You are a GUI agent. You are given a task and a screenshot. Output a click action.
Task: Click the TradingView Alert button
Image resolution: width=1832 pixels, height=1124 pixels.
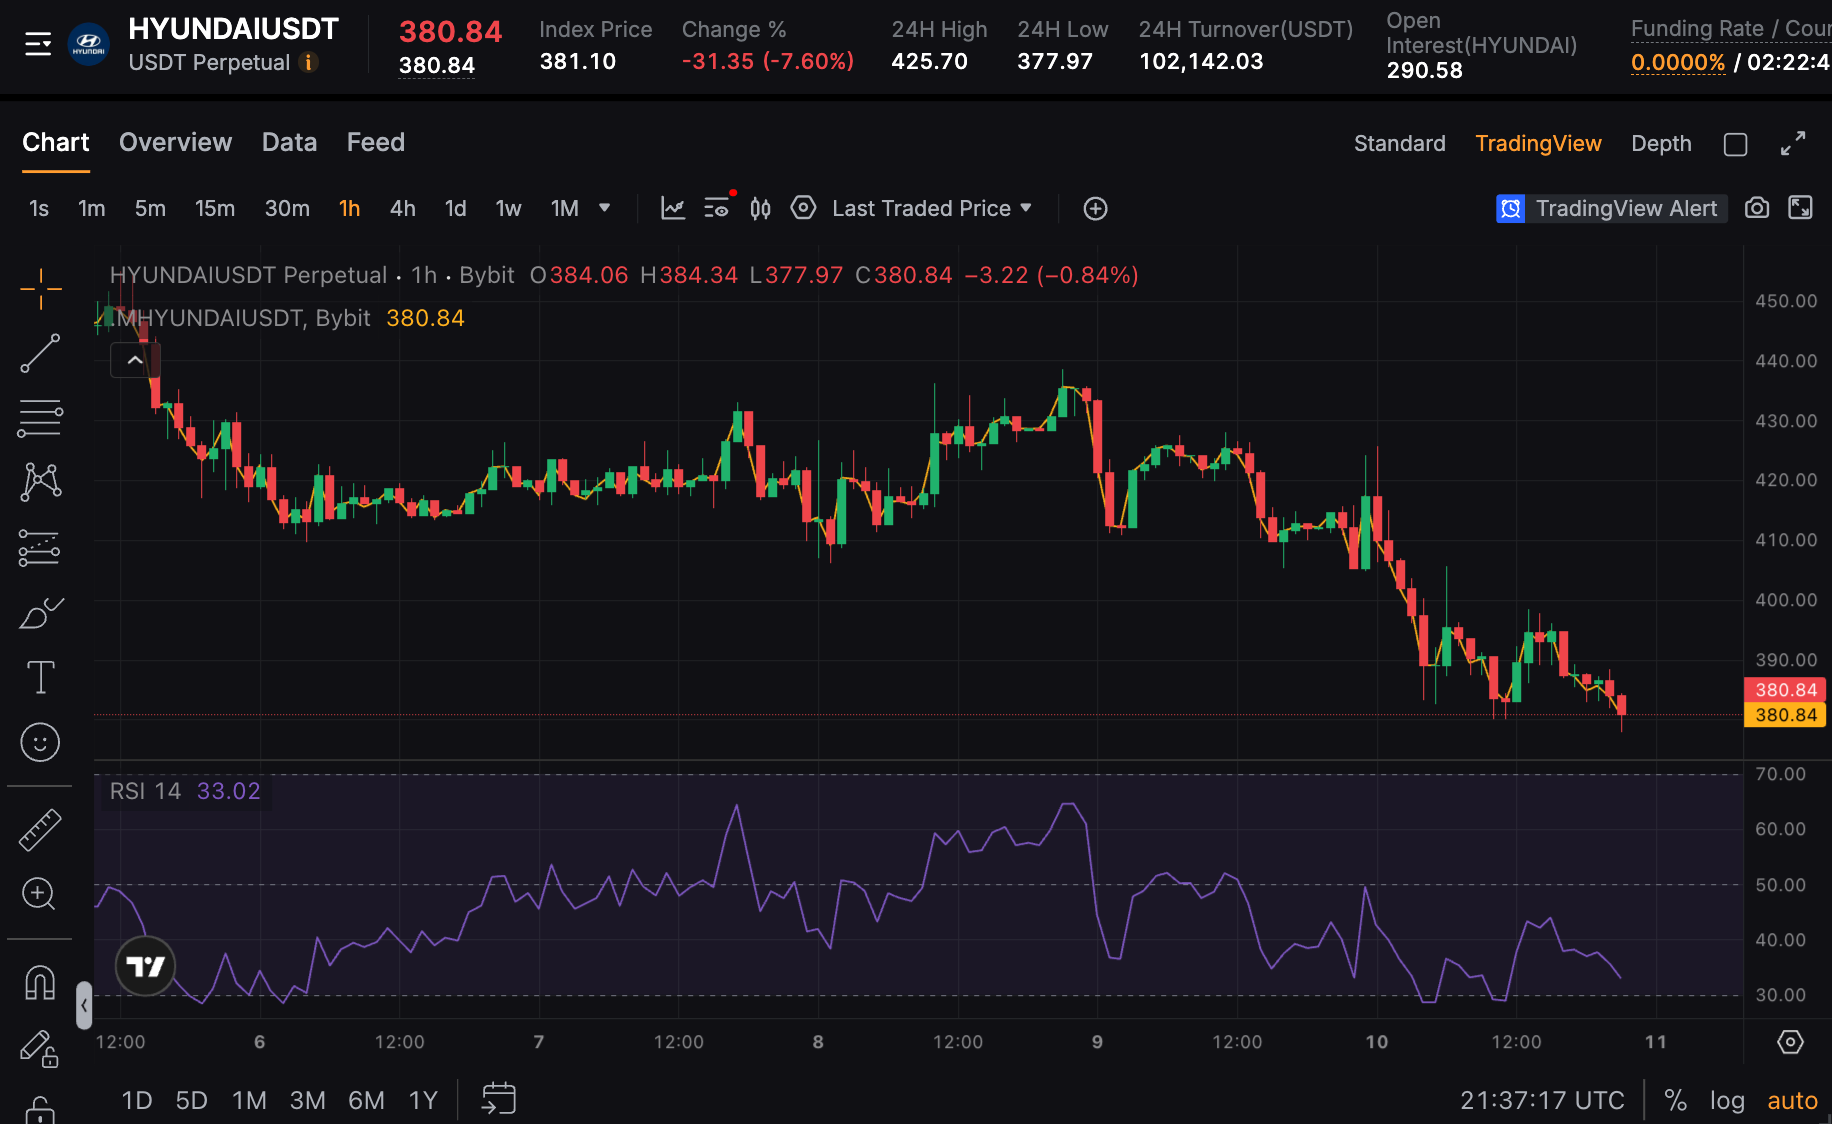coord(1611,208)
